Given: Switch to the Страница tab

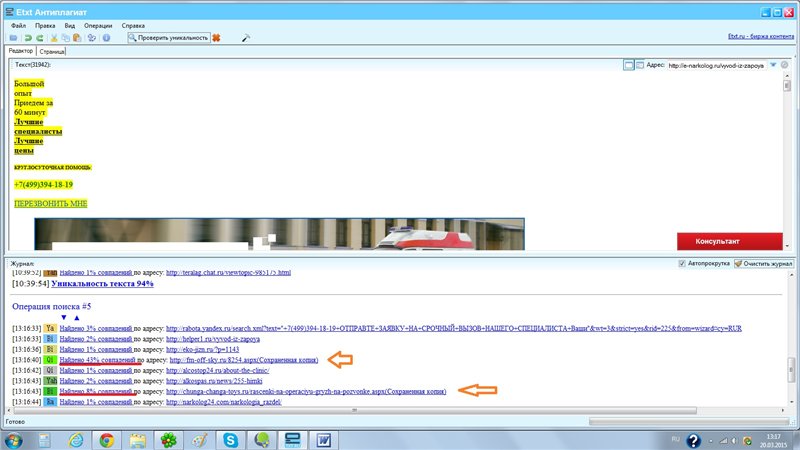Looking at the screenshot, I should click(53, 50).
